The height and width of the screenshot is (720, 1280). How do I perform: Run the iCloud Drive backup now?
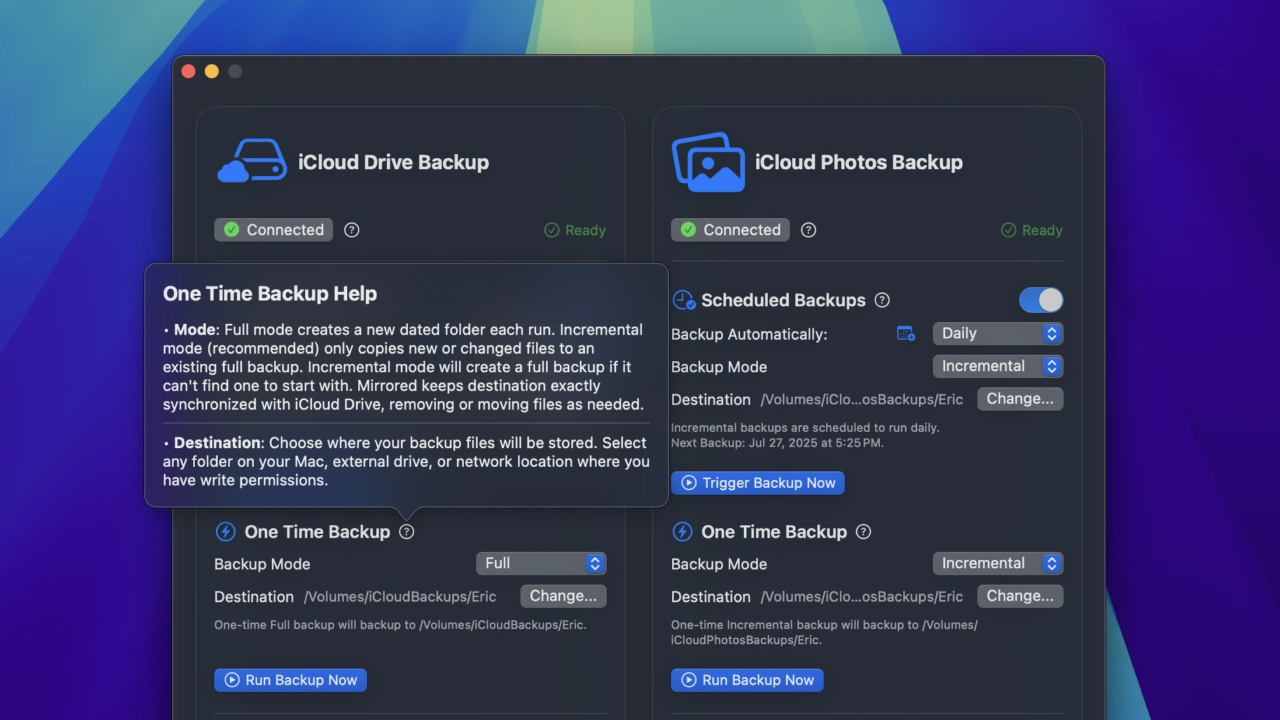[x=290, y=680]
